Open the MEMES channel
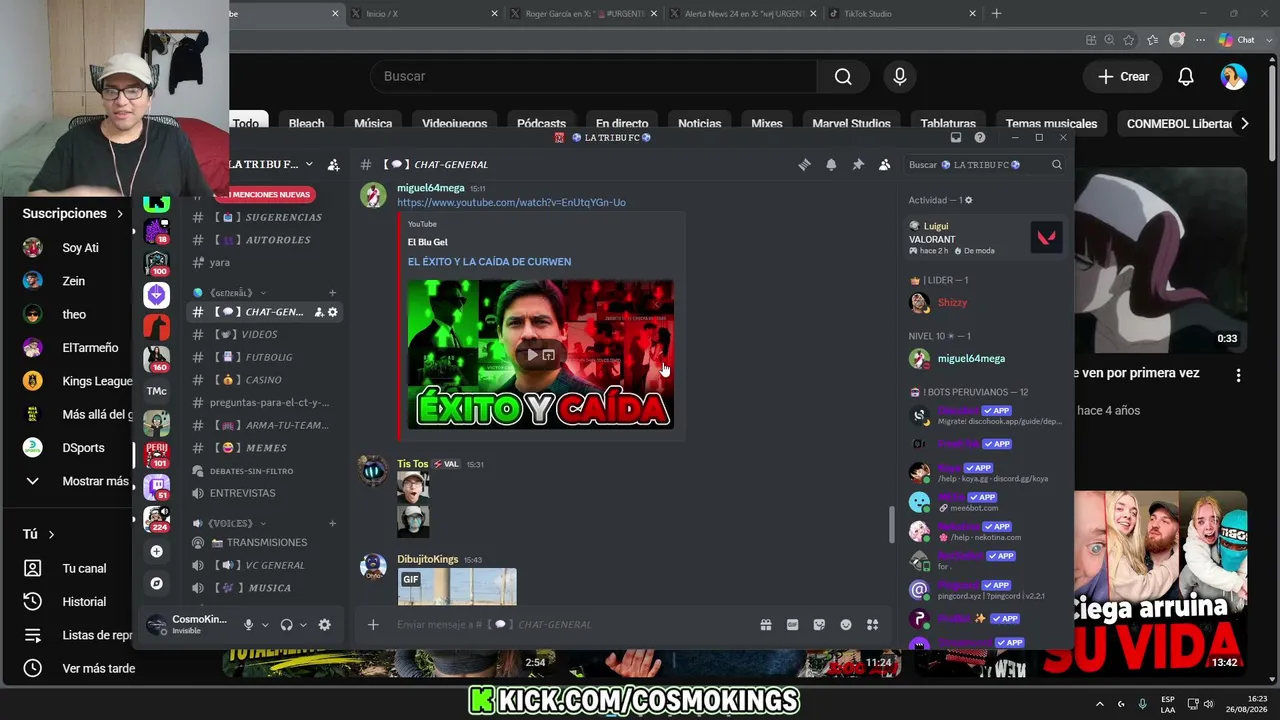Image resolution: width=1280 pixels, height=720 pixels. [264, 448]
